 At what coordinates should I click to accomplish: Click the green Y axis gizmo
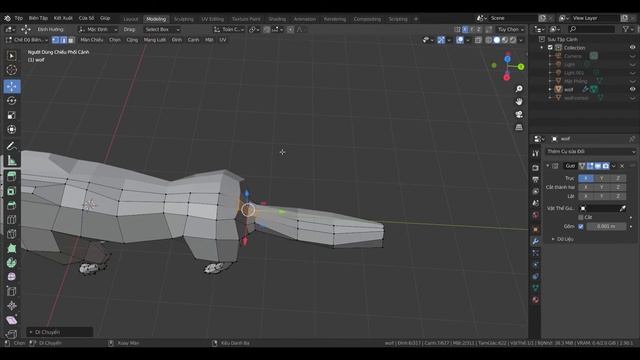pos(521,67)
